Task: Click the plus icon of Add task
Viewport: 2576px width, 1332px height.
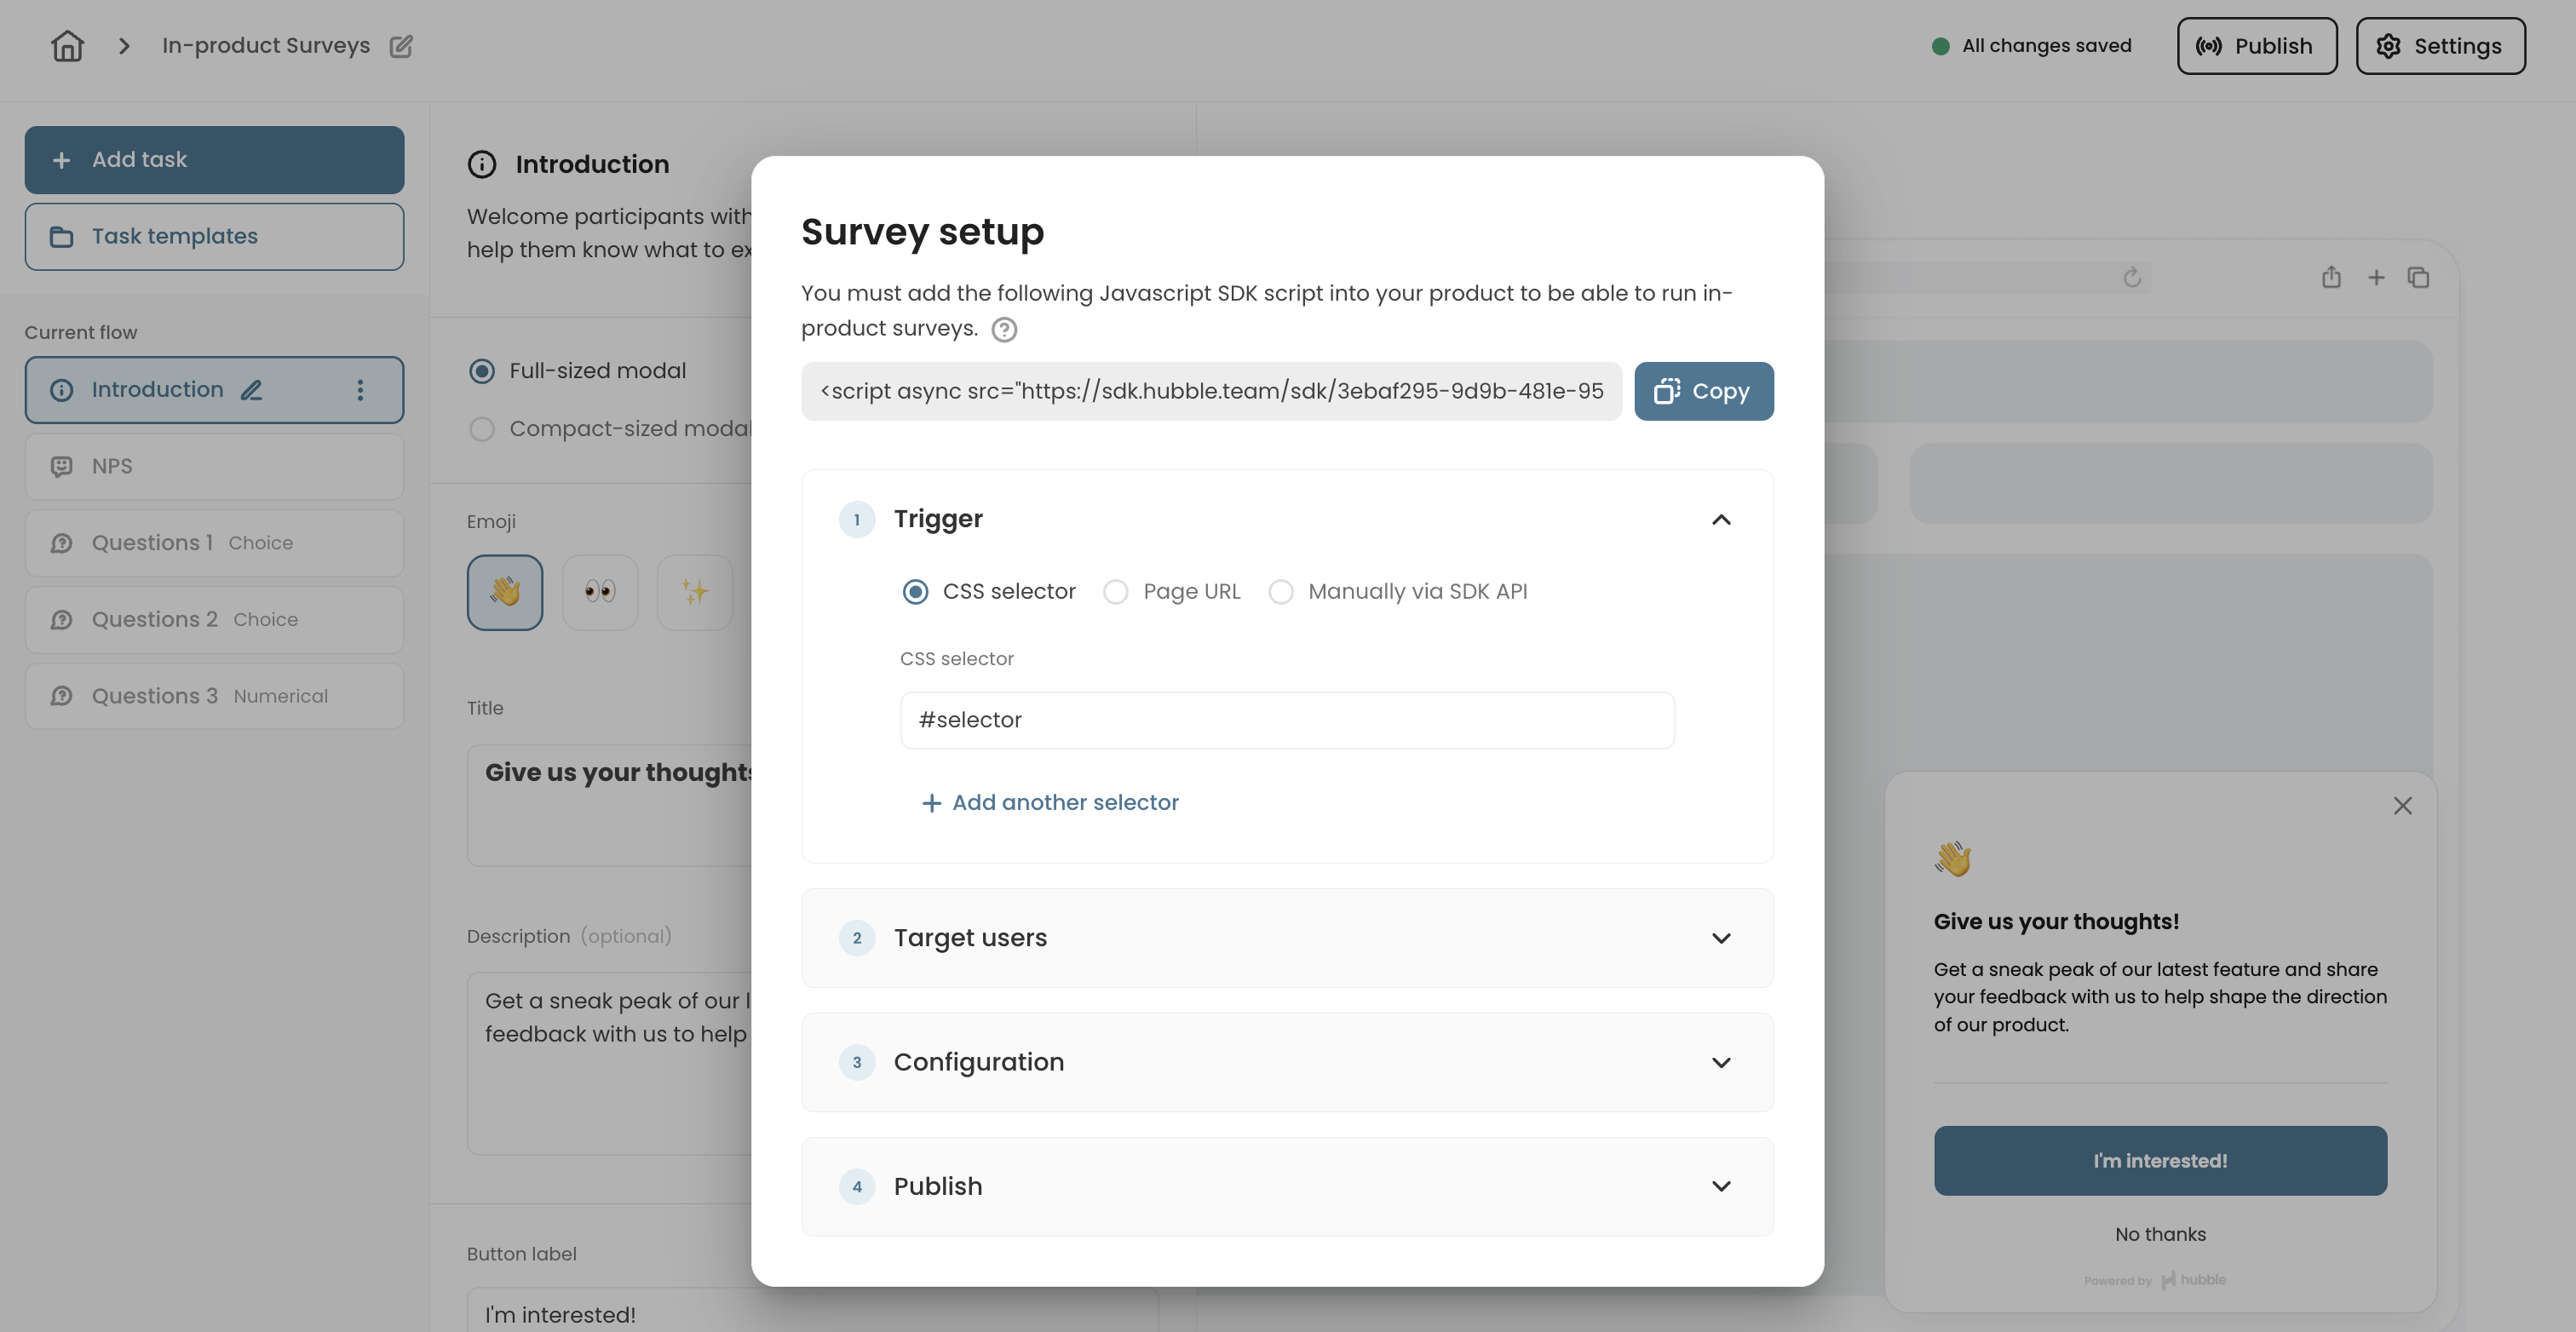Action: coord(61,160)
